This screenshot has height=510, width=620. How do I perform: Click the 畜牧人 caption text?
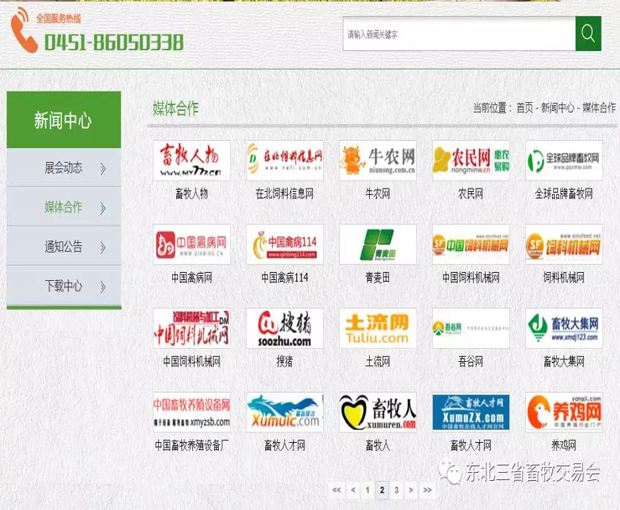[x=378, y=446]
